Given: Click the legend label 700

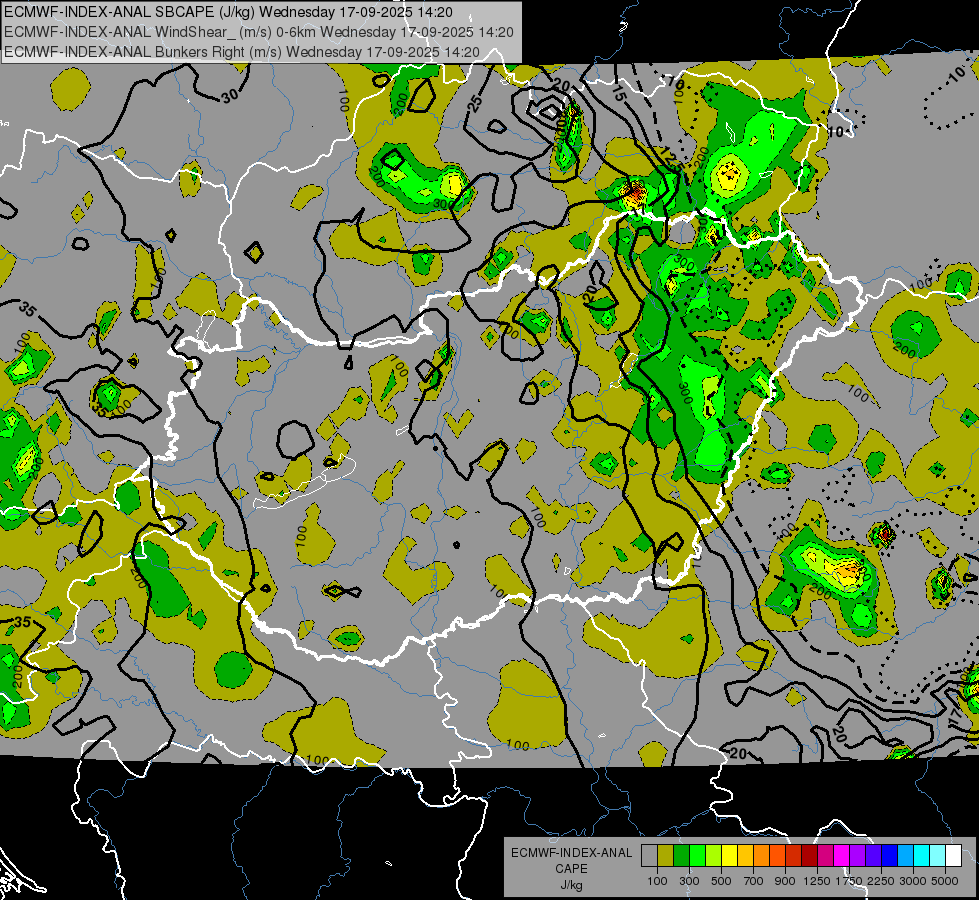Looking at the screenshot, I should pyautogui.click(x=754, y=881).
